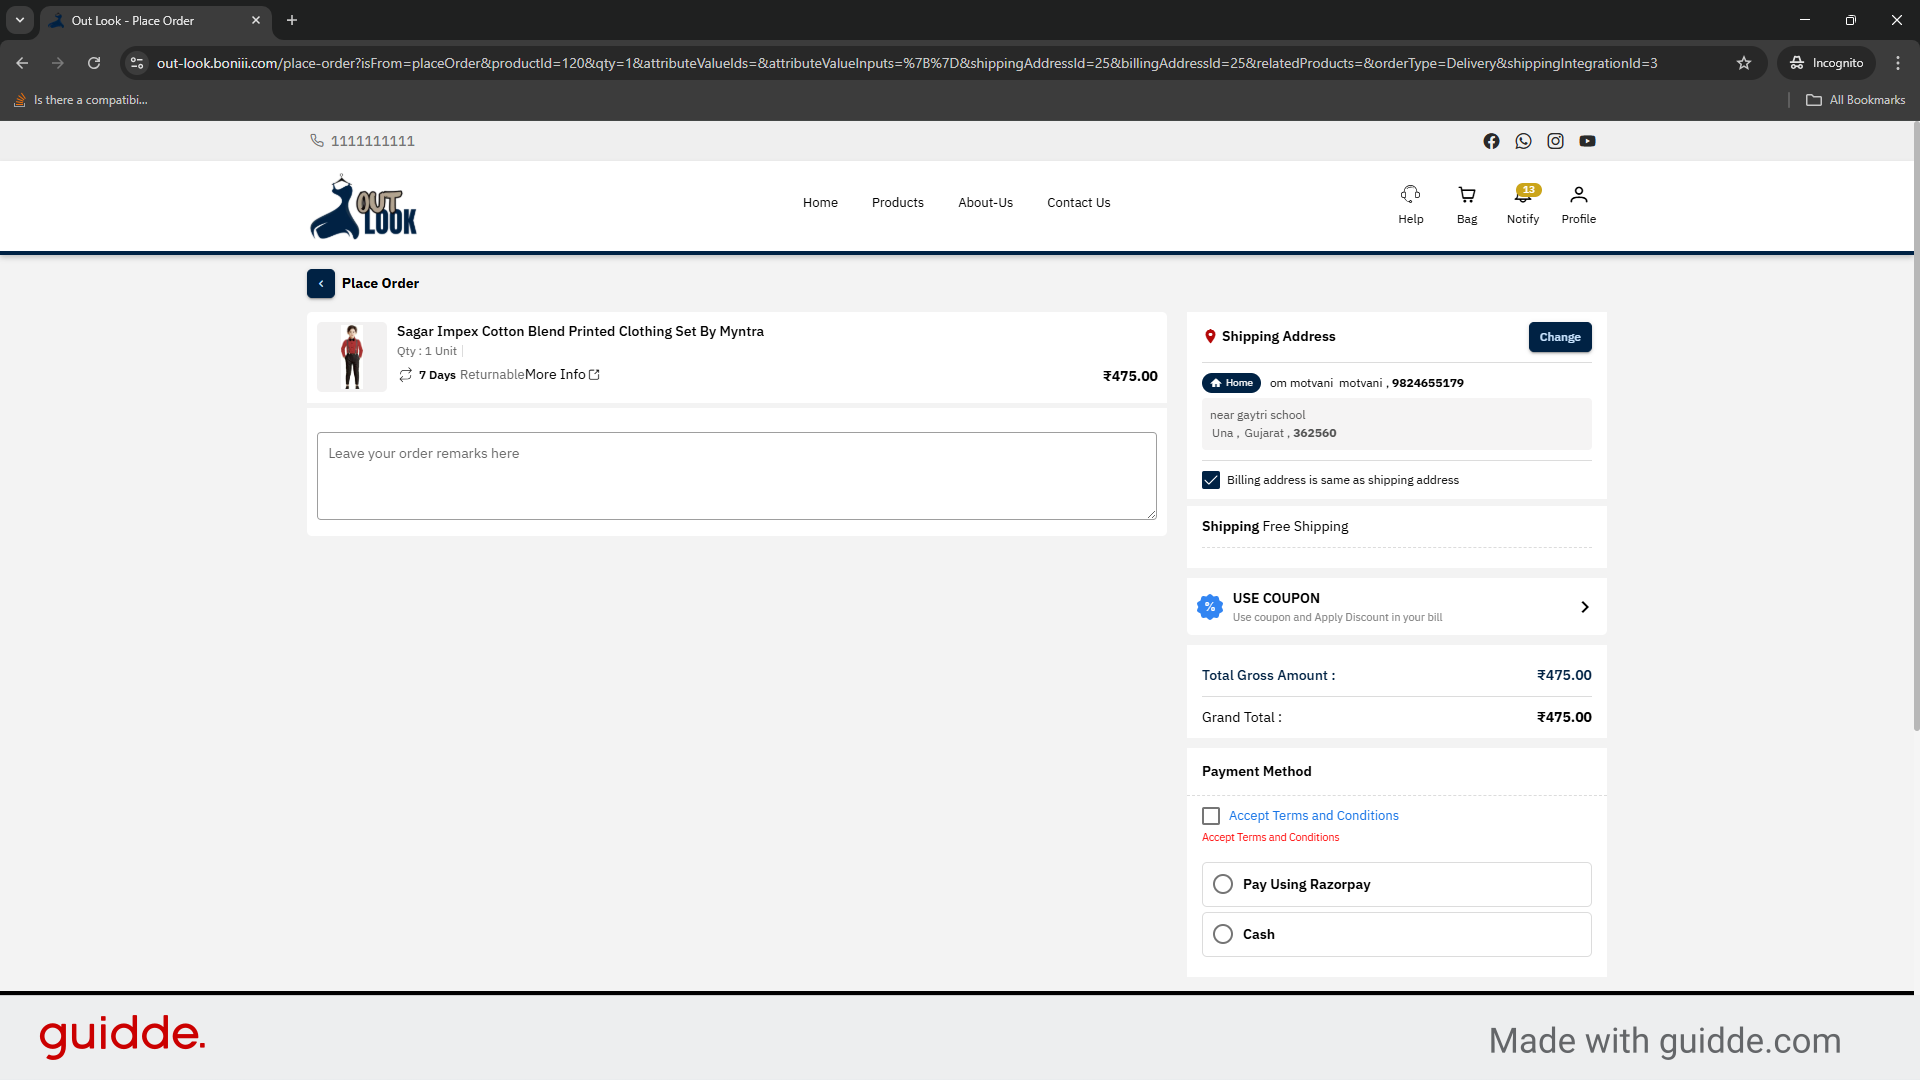Open the Help icon in the header

[x=1410, y=203]
